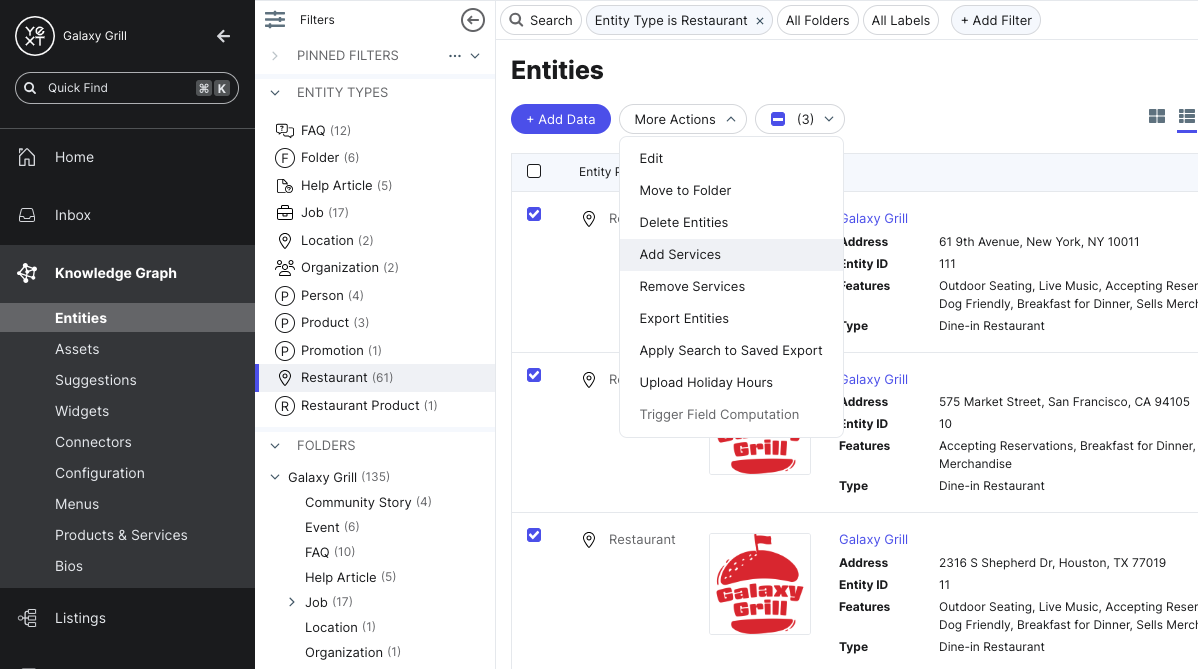
Task: Open the (3) selection dropdown
Action: pos(800,119)
